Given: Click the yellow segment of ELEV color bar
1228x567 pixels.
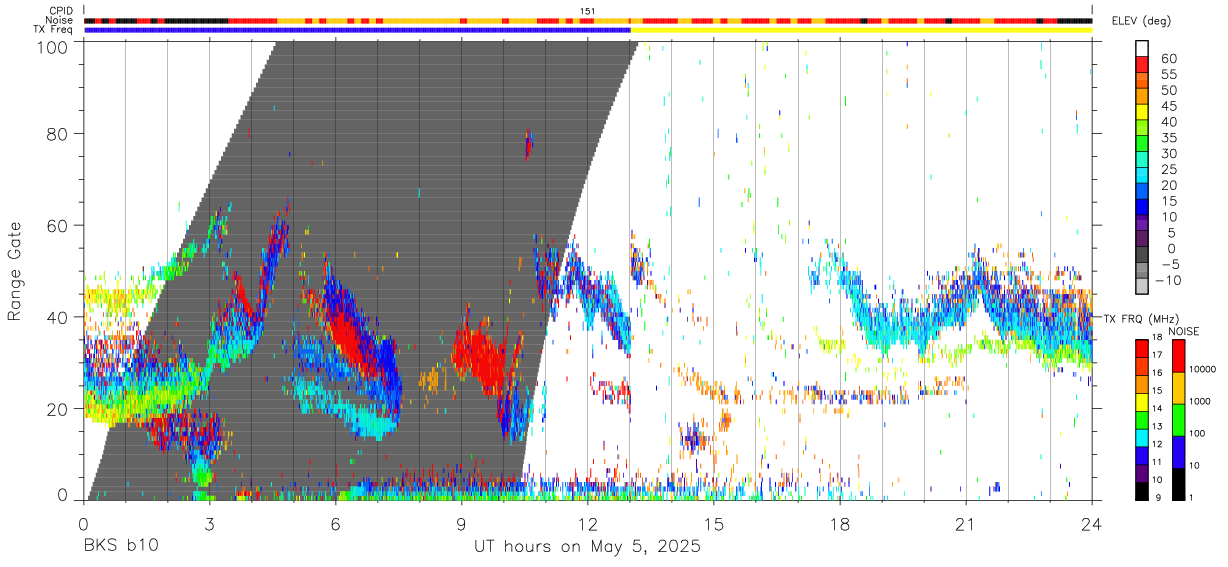Looking at the screenshot, I should [1142, 113].
